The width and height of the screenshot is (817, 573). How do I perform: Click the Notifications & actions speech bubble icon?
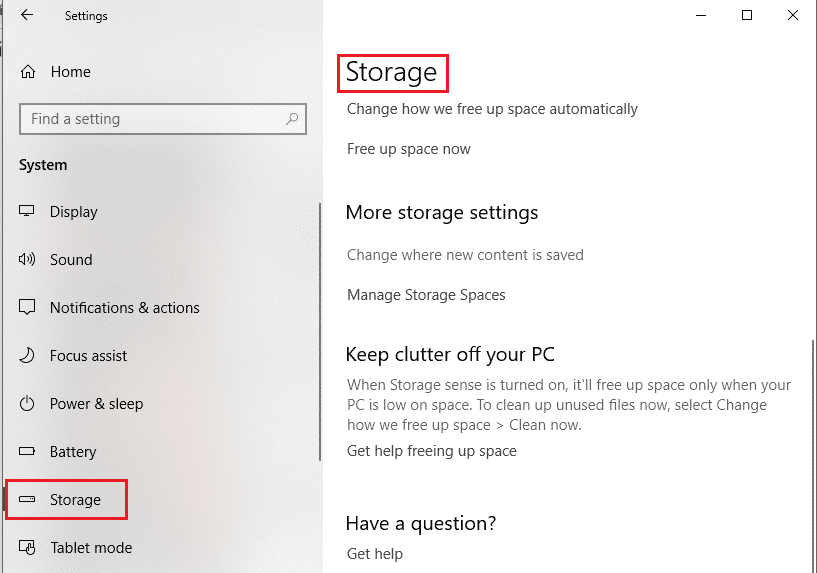coord(27,307)
